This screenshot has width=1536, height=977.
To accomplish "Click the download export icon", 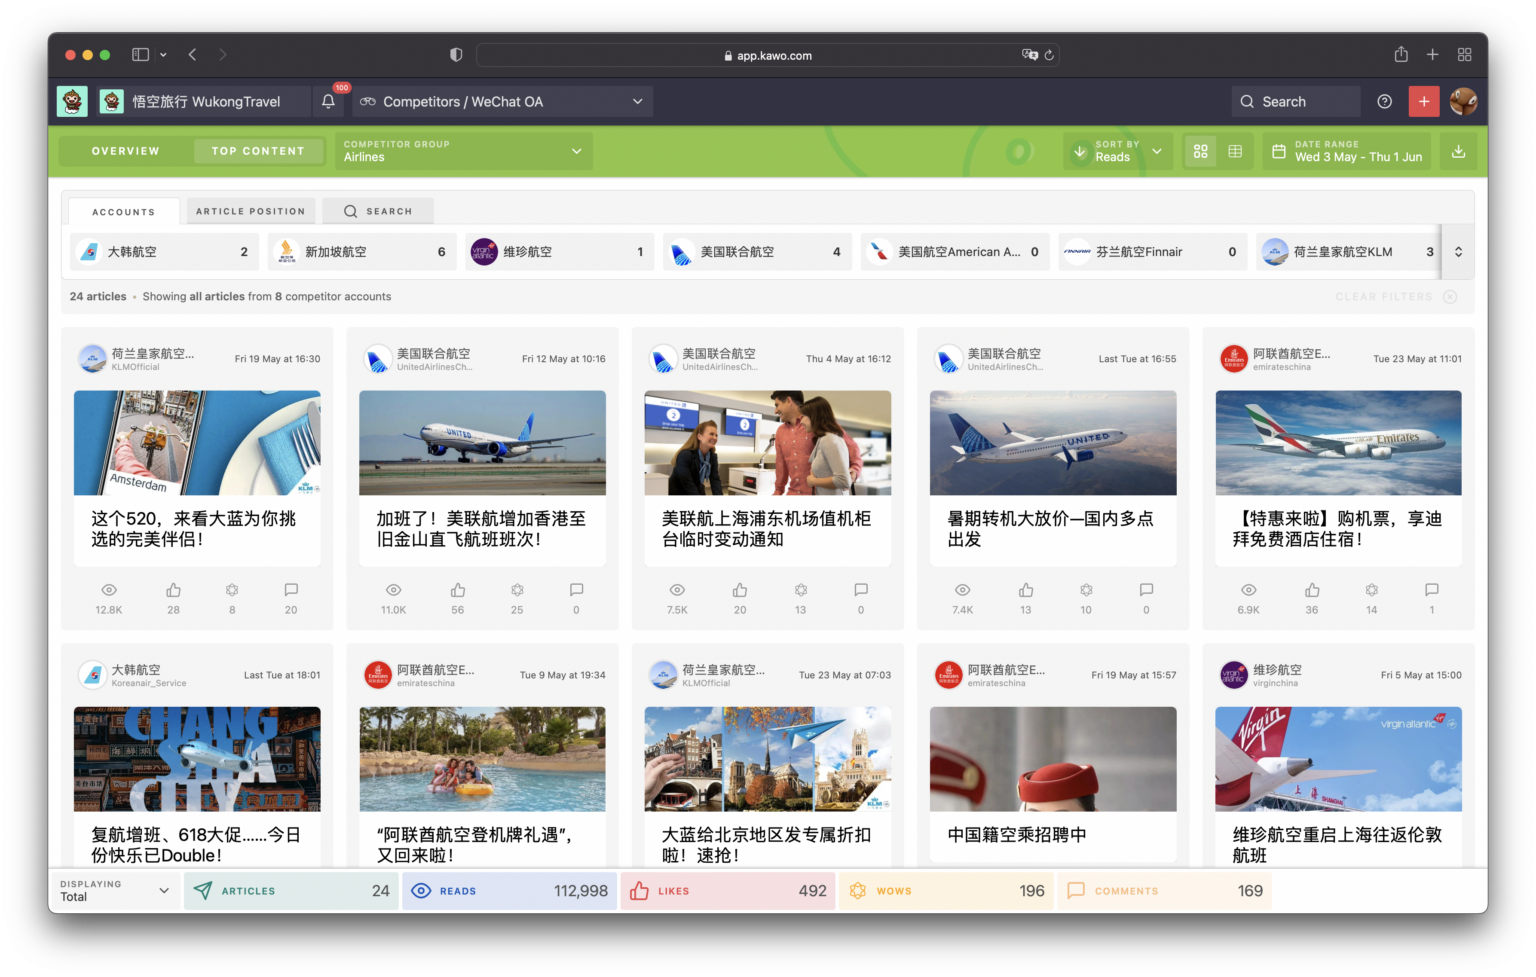I will tap(1458, 151).
